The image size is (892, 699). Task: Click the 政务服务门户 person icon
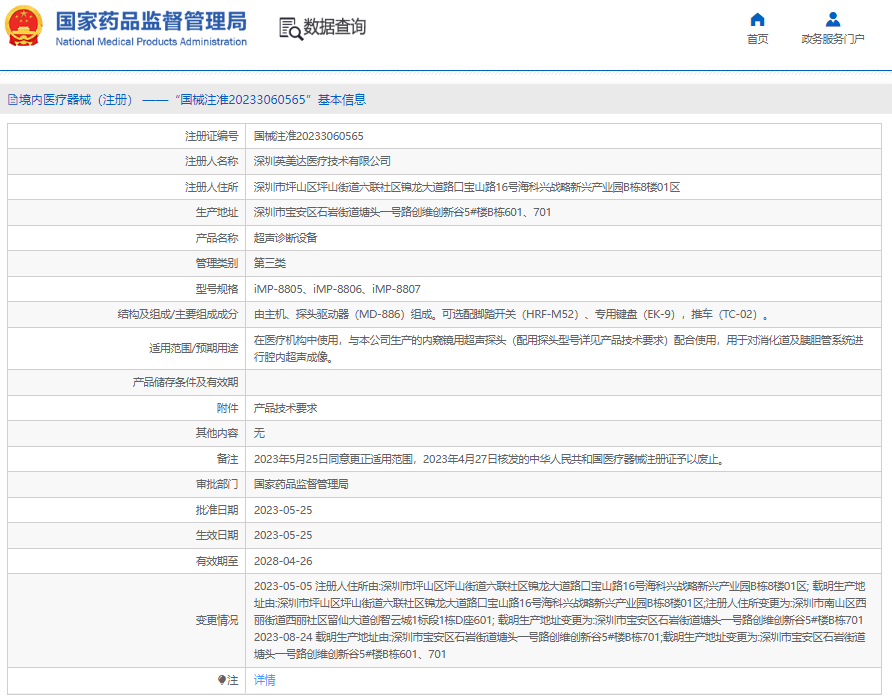(x=832, y=20)
